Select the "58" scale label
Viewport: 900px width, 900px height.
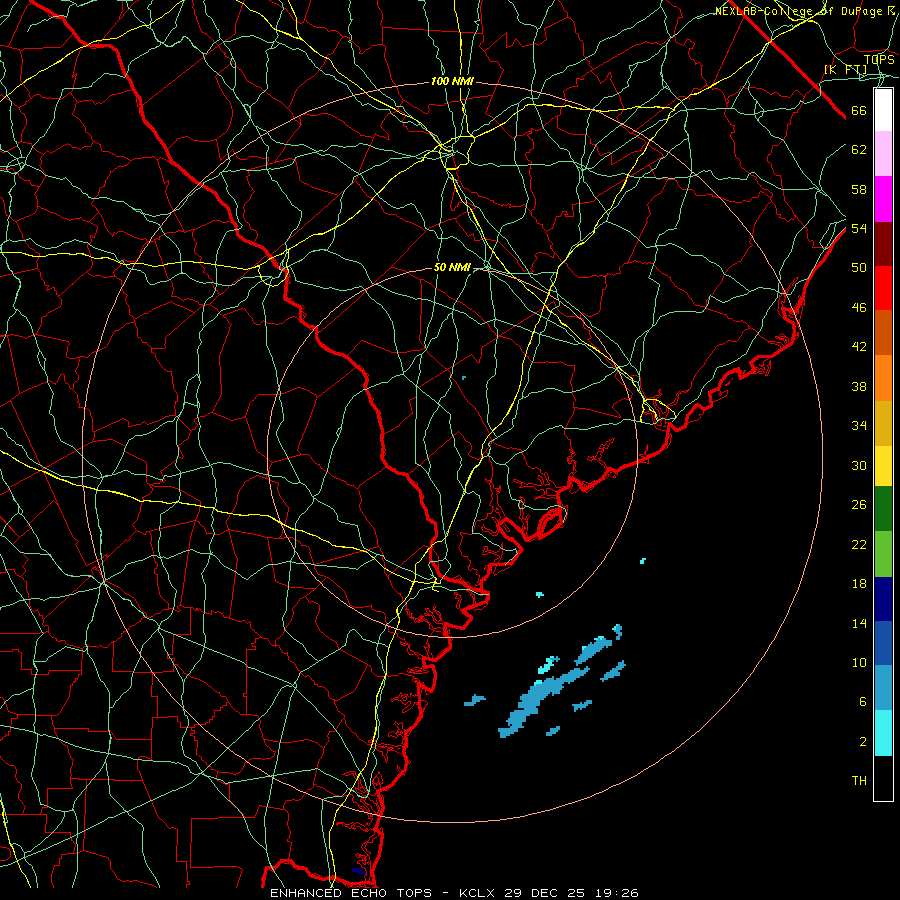click(859, 189)
